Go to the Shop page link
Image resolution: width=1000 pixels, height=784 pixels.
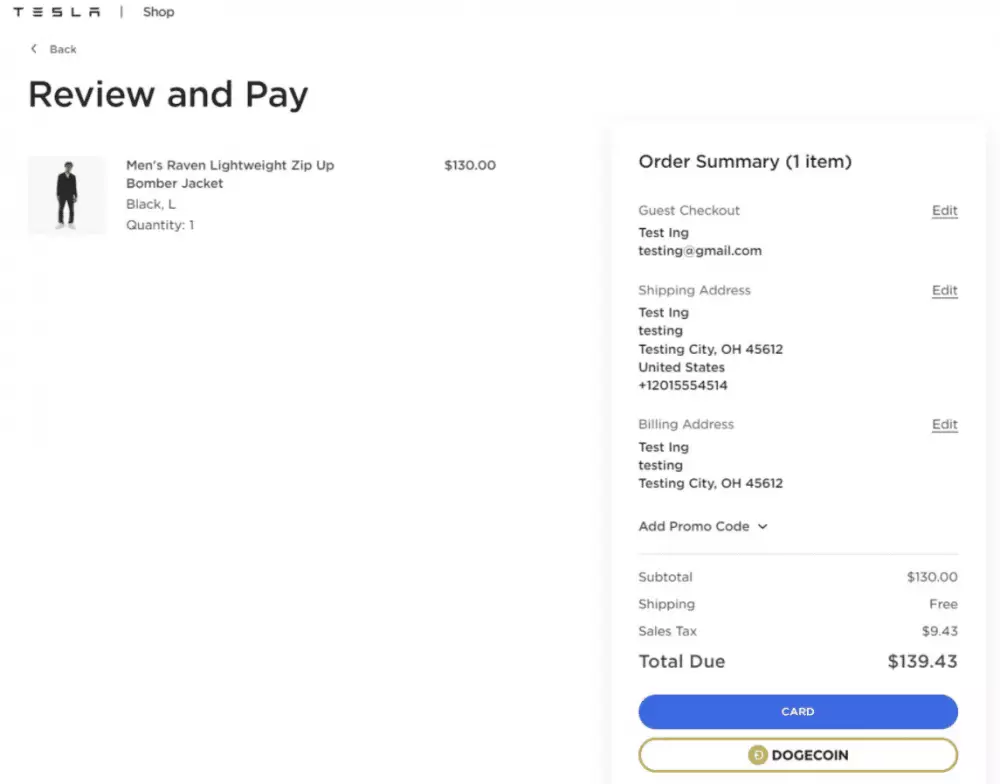coord(158,12)
